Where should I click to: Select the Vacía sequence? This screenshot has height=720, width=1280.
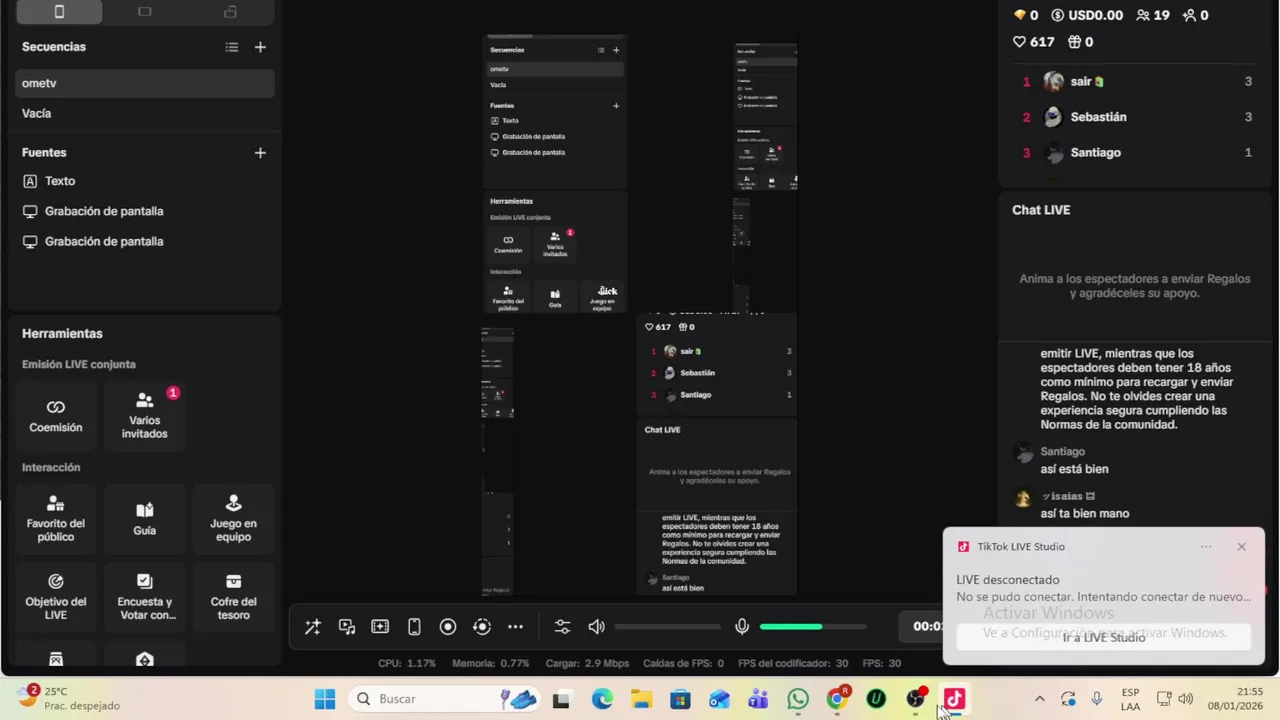[x=145, y=113]
